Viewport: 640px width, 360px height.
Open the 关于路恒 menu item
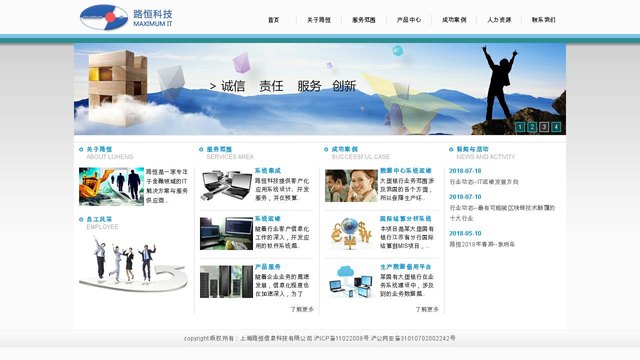click(x=319, y=20)
